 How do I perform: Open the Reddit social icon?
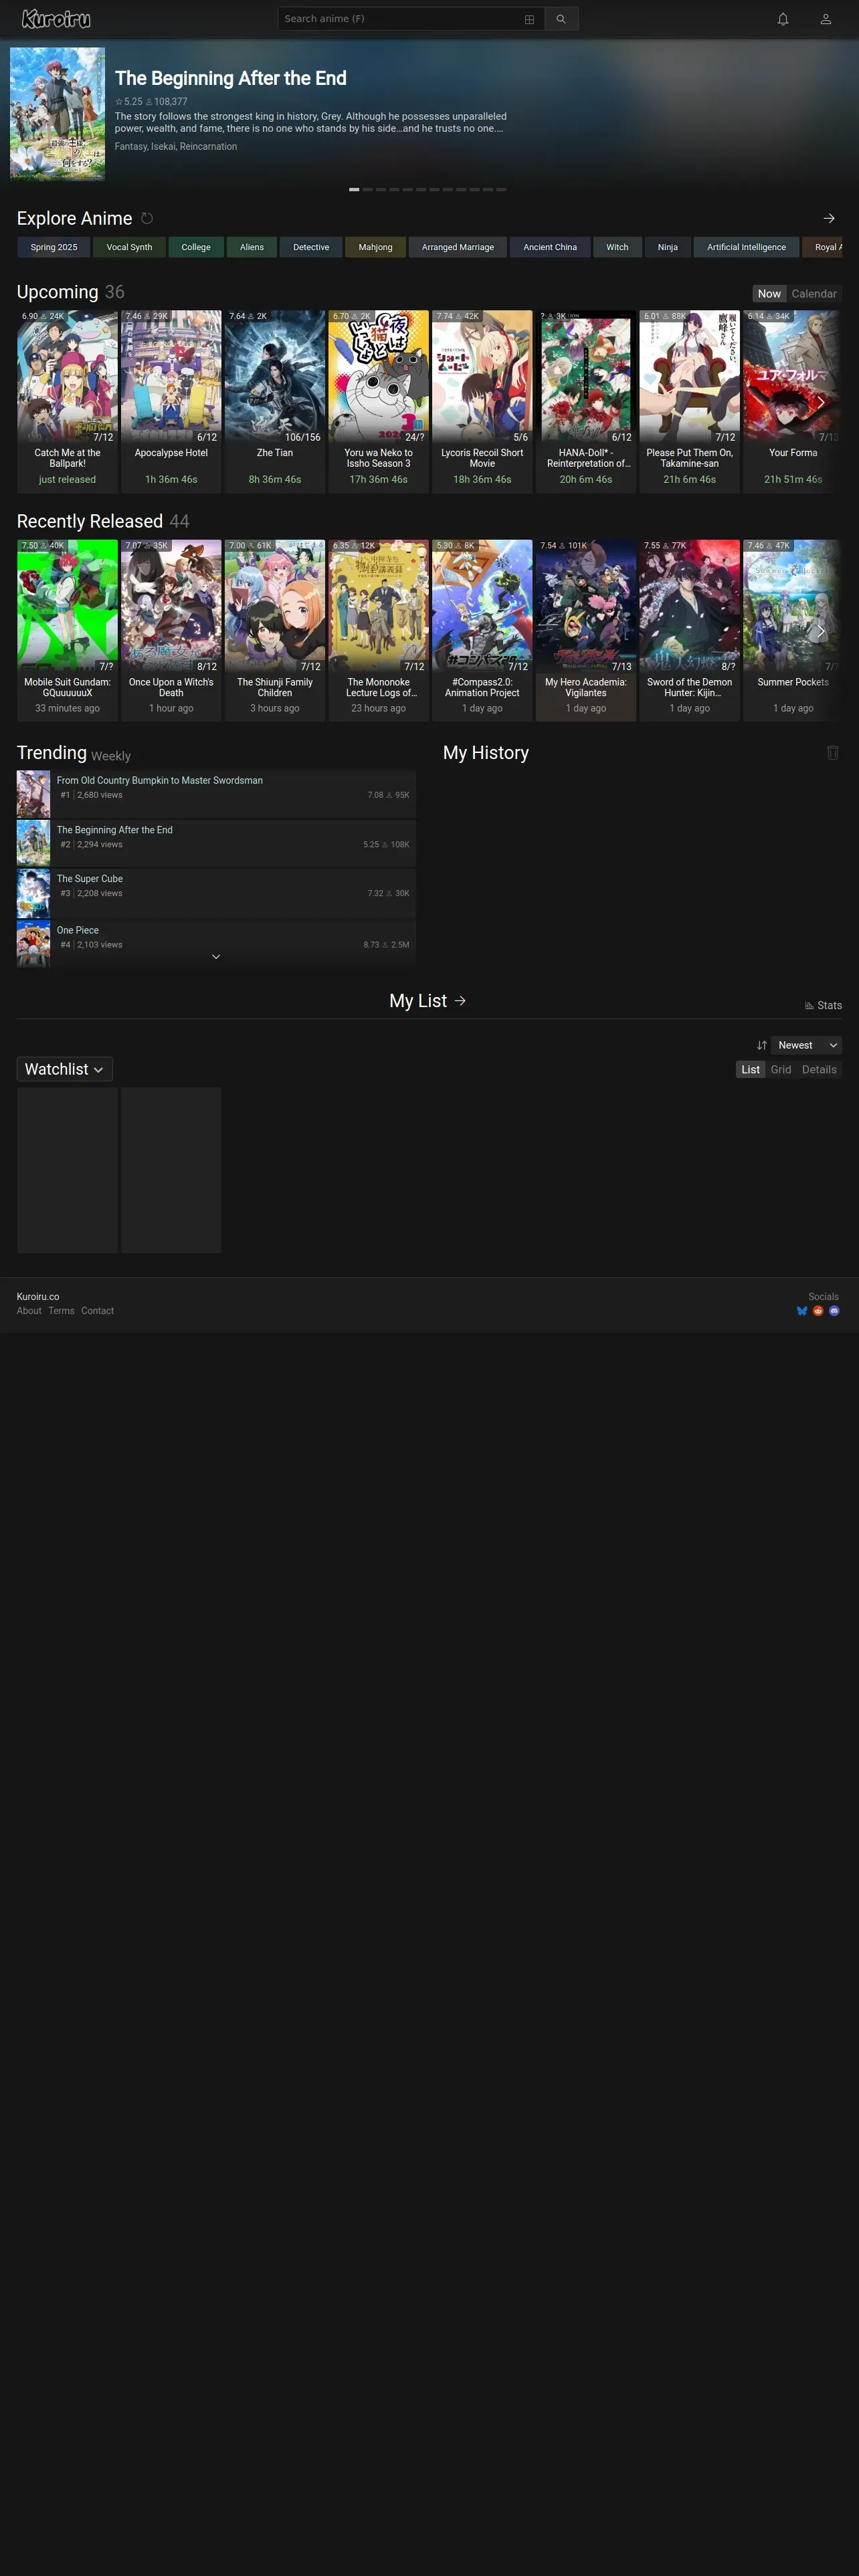pos(818,1311)
